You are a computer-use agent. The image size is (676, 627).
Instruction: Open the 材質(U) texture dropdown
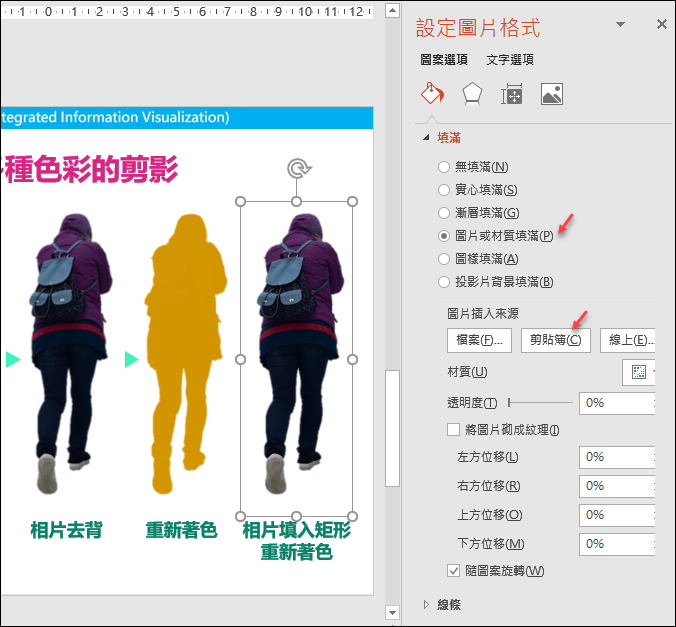tap(639, 372)
